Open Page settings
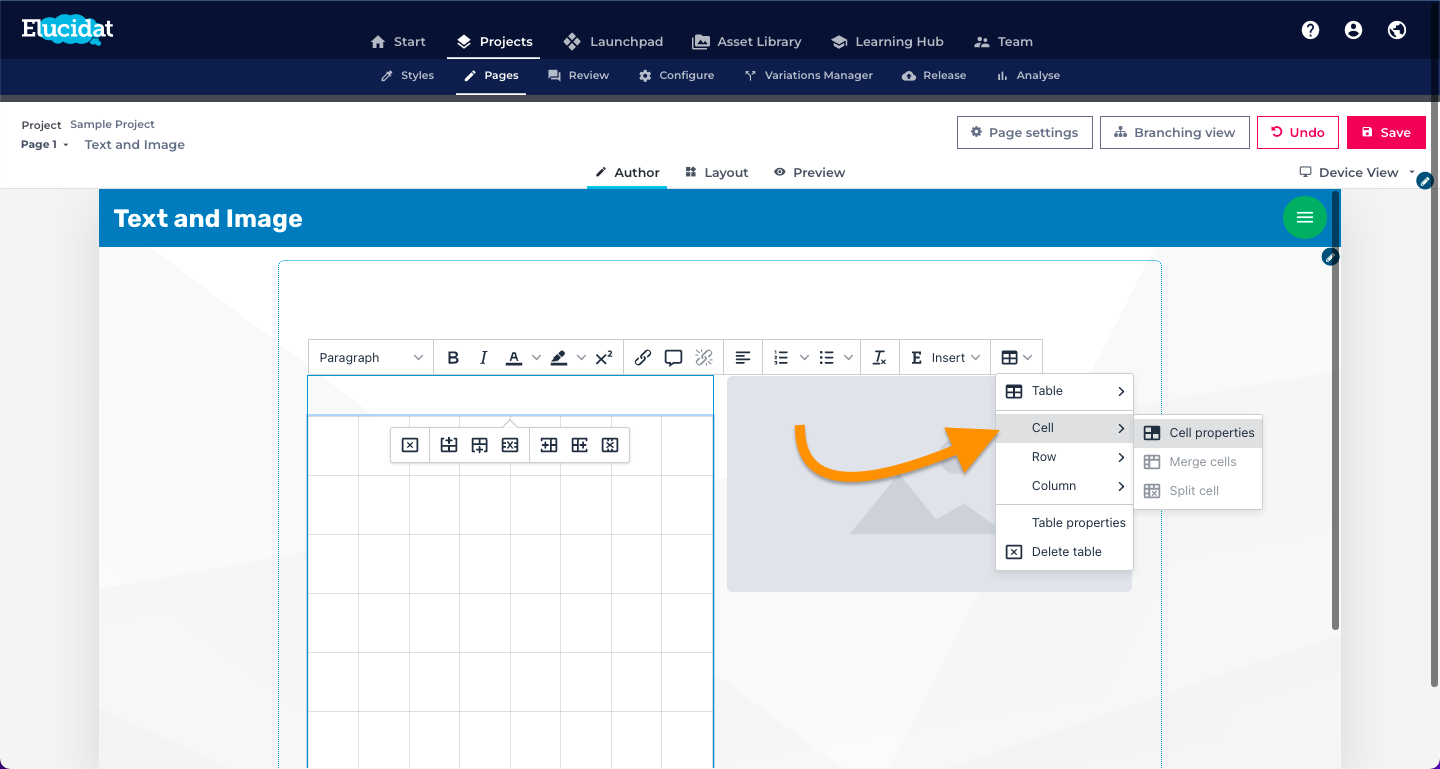 (x=1024, y=132)
